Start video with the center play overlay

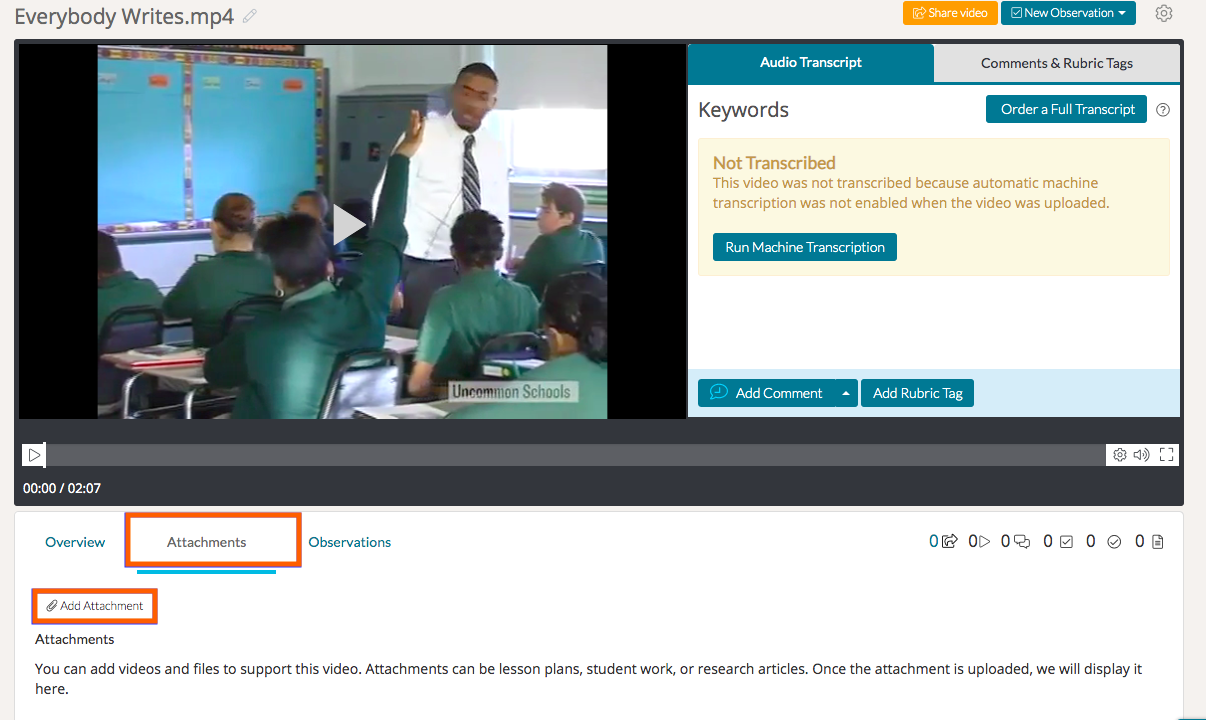click(349, 225)
